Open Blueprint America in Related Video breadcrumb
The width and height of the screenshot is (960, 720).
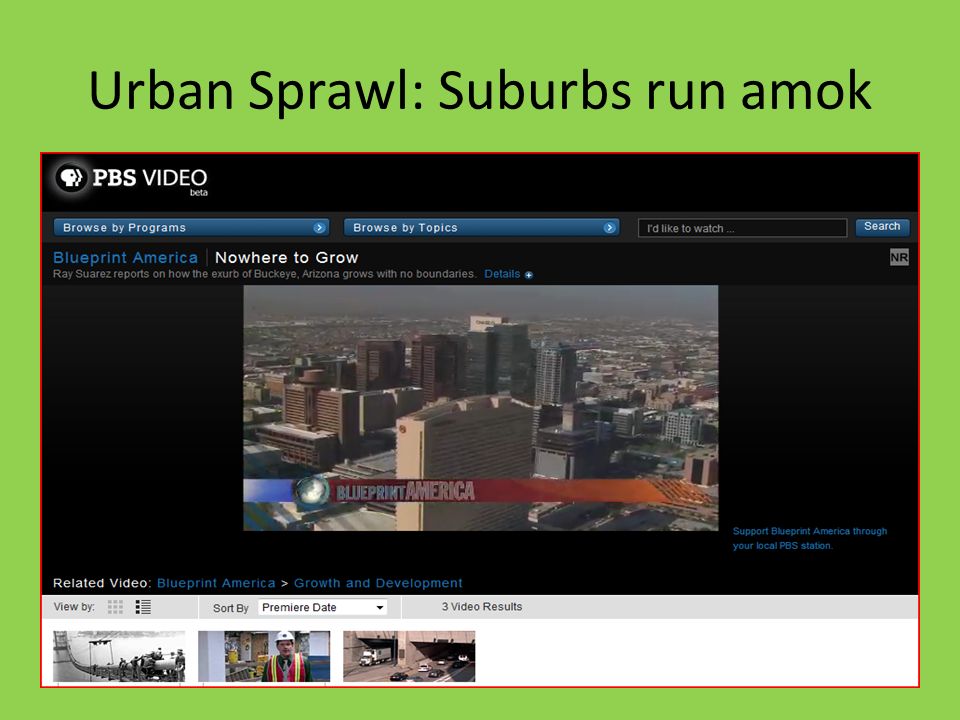coord(216,583)
